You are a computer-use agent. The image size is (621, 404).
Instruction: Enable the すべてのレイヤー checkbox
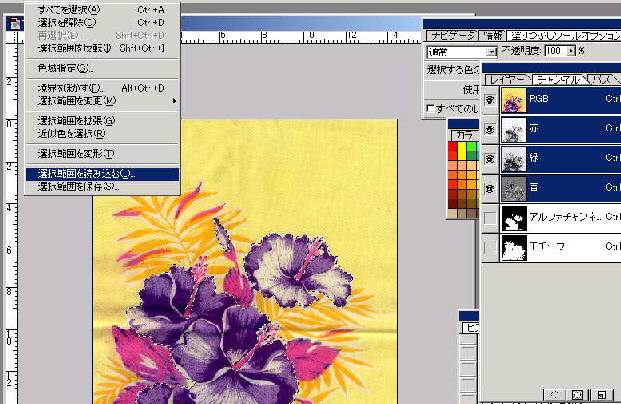[x=431, y=108]
